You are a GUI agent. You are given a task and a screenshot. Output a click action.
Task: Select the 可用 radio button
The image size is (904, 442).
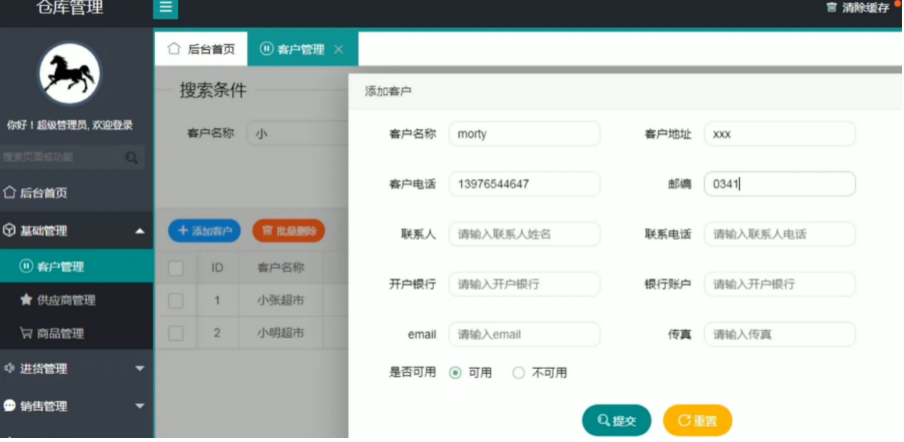455,373
